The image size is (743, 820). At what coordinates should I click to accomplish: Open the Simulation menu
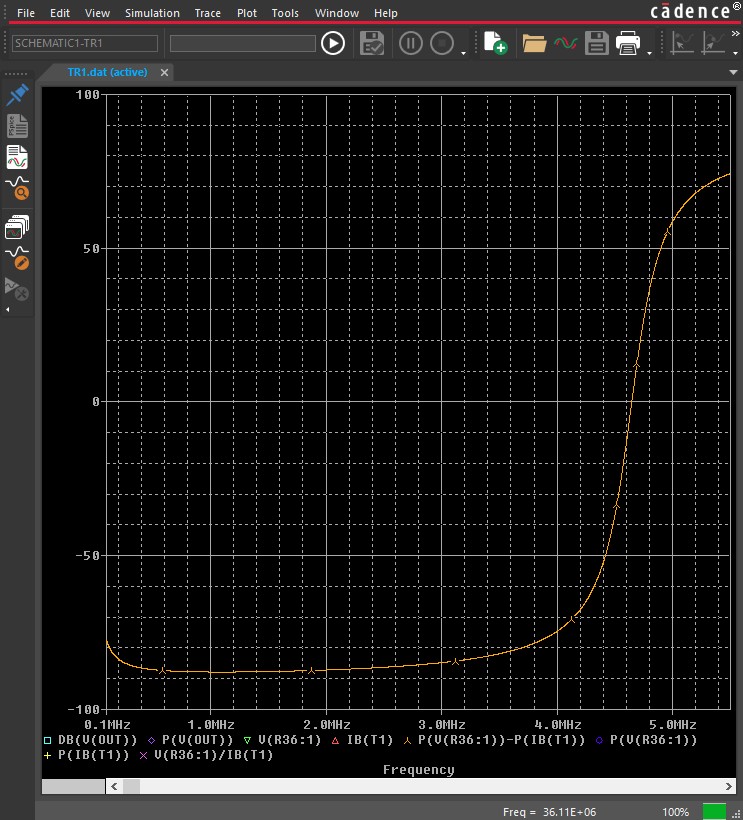[x=152, y=13]
